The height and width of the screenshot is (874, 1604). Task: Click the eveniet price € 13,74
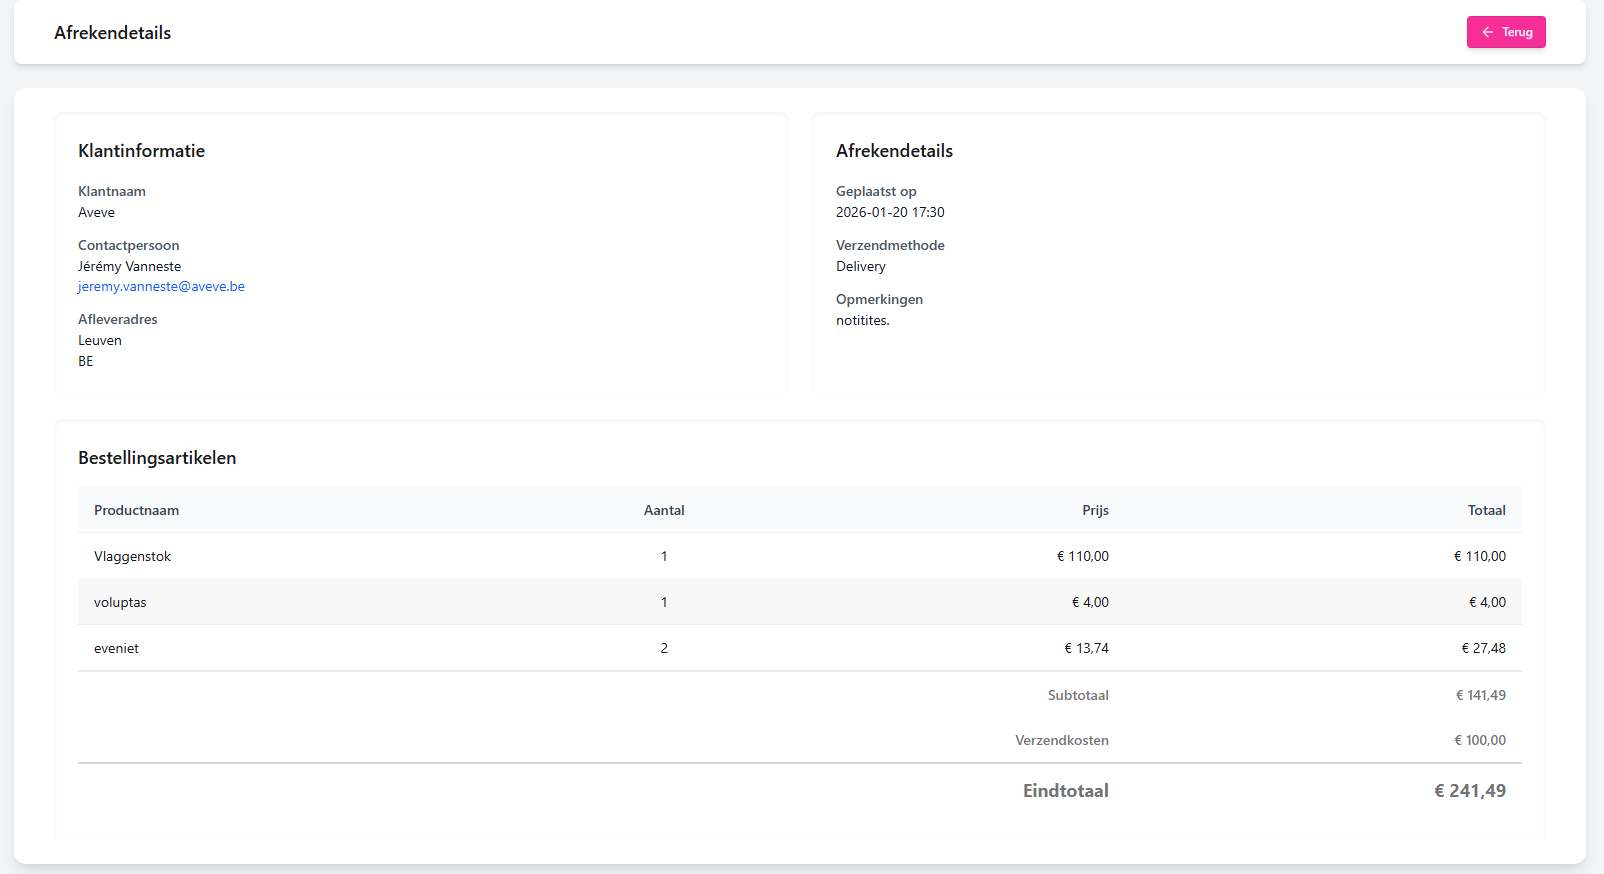pyautogui.click(x=1086, y=648)
